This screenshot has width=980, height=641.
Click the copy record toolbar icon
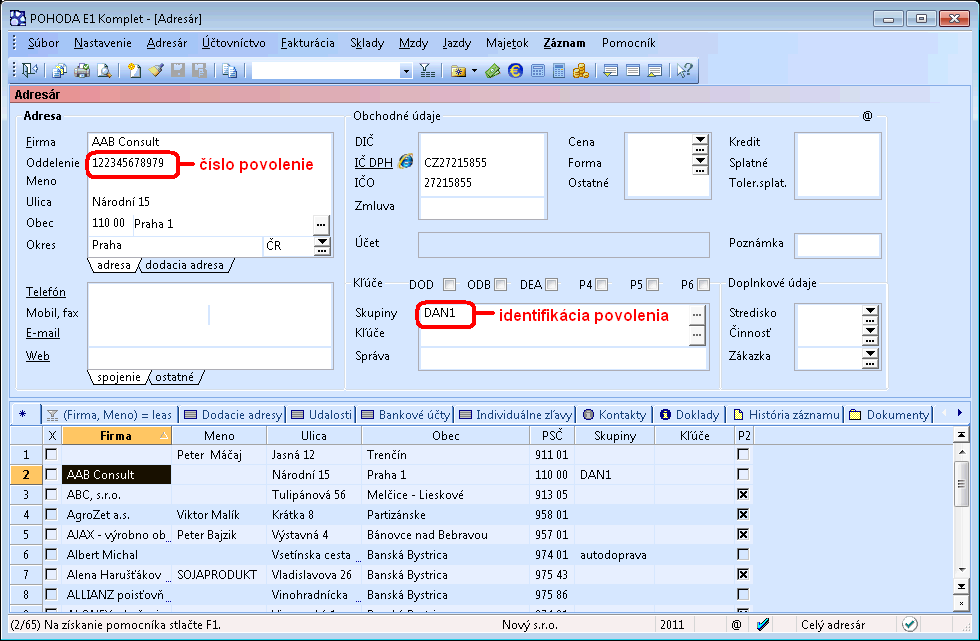click(x=229, y=71)
